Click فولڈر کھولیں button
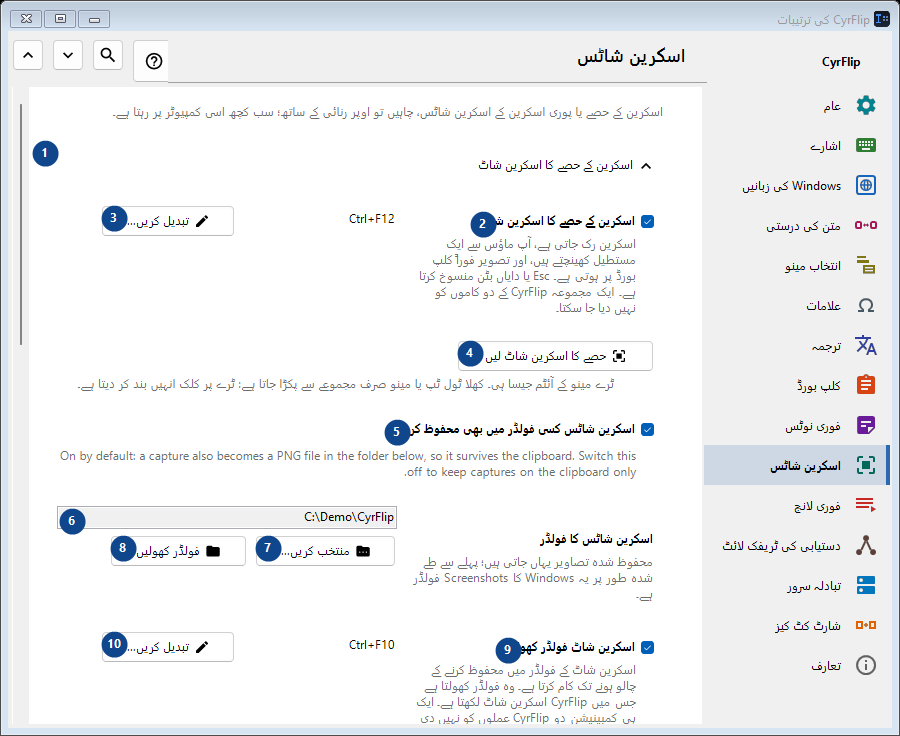Viewport: 900px width, 736px height. [178, 551]
